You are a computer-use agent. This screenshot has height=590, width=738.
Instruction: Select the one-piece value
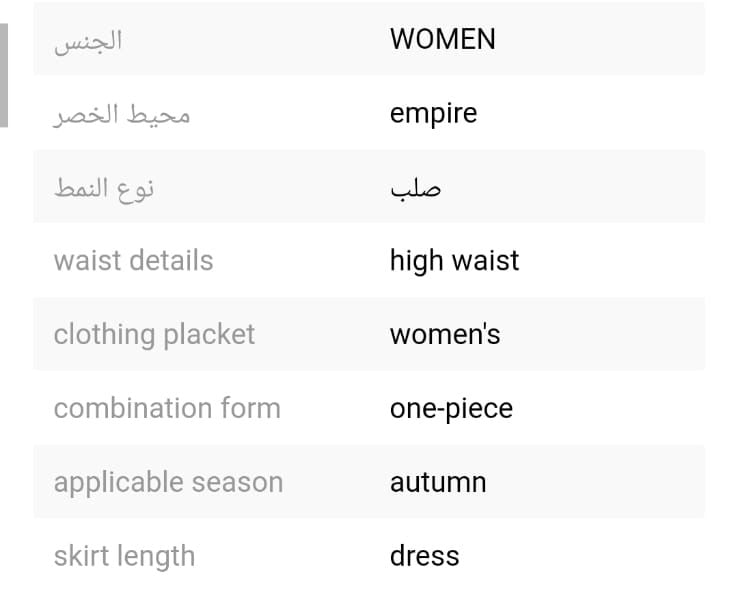point(451,408)
